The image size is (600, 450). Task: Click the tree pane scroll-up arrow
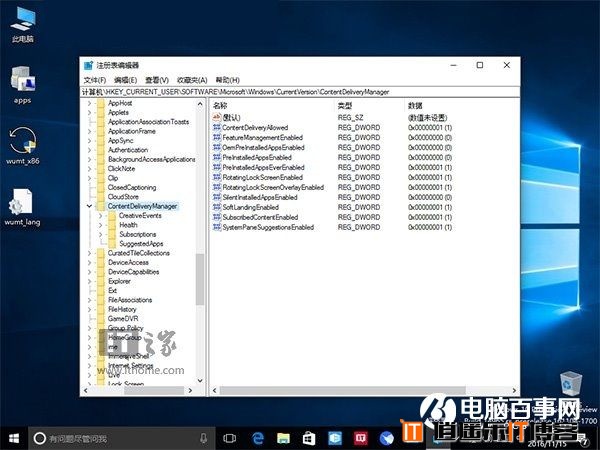click(x=200, y=104)
